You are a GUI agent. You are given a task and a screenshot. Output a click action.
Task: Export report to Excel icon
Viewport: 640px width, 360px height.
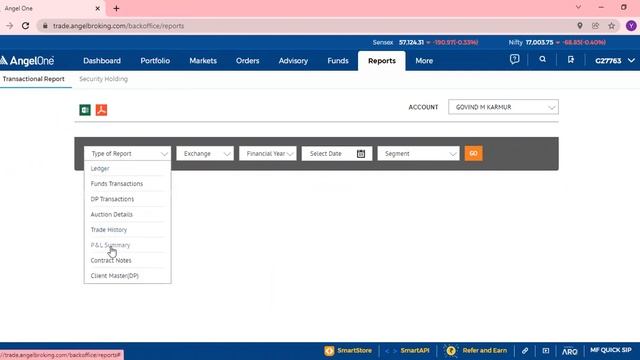(x=85, y=110)
